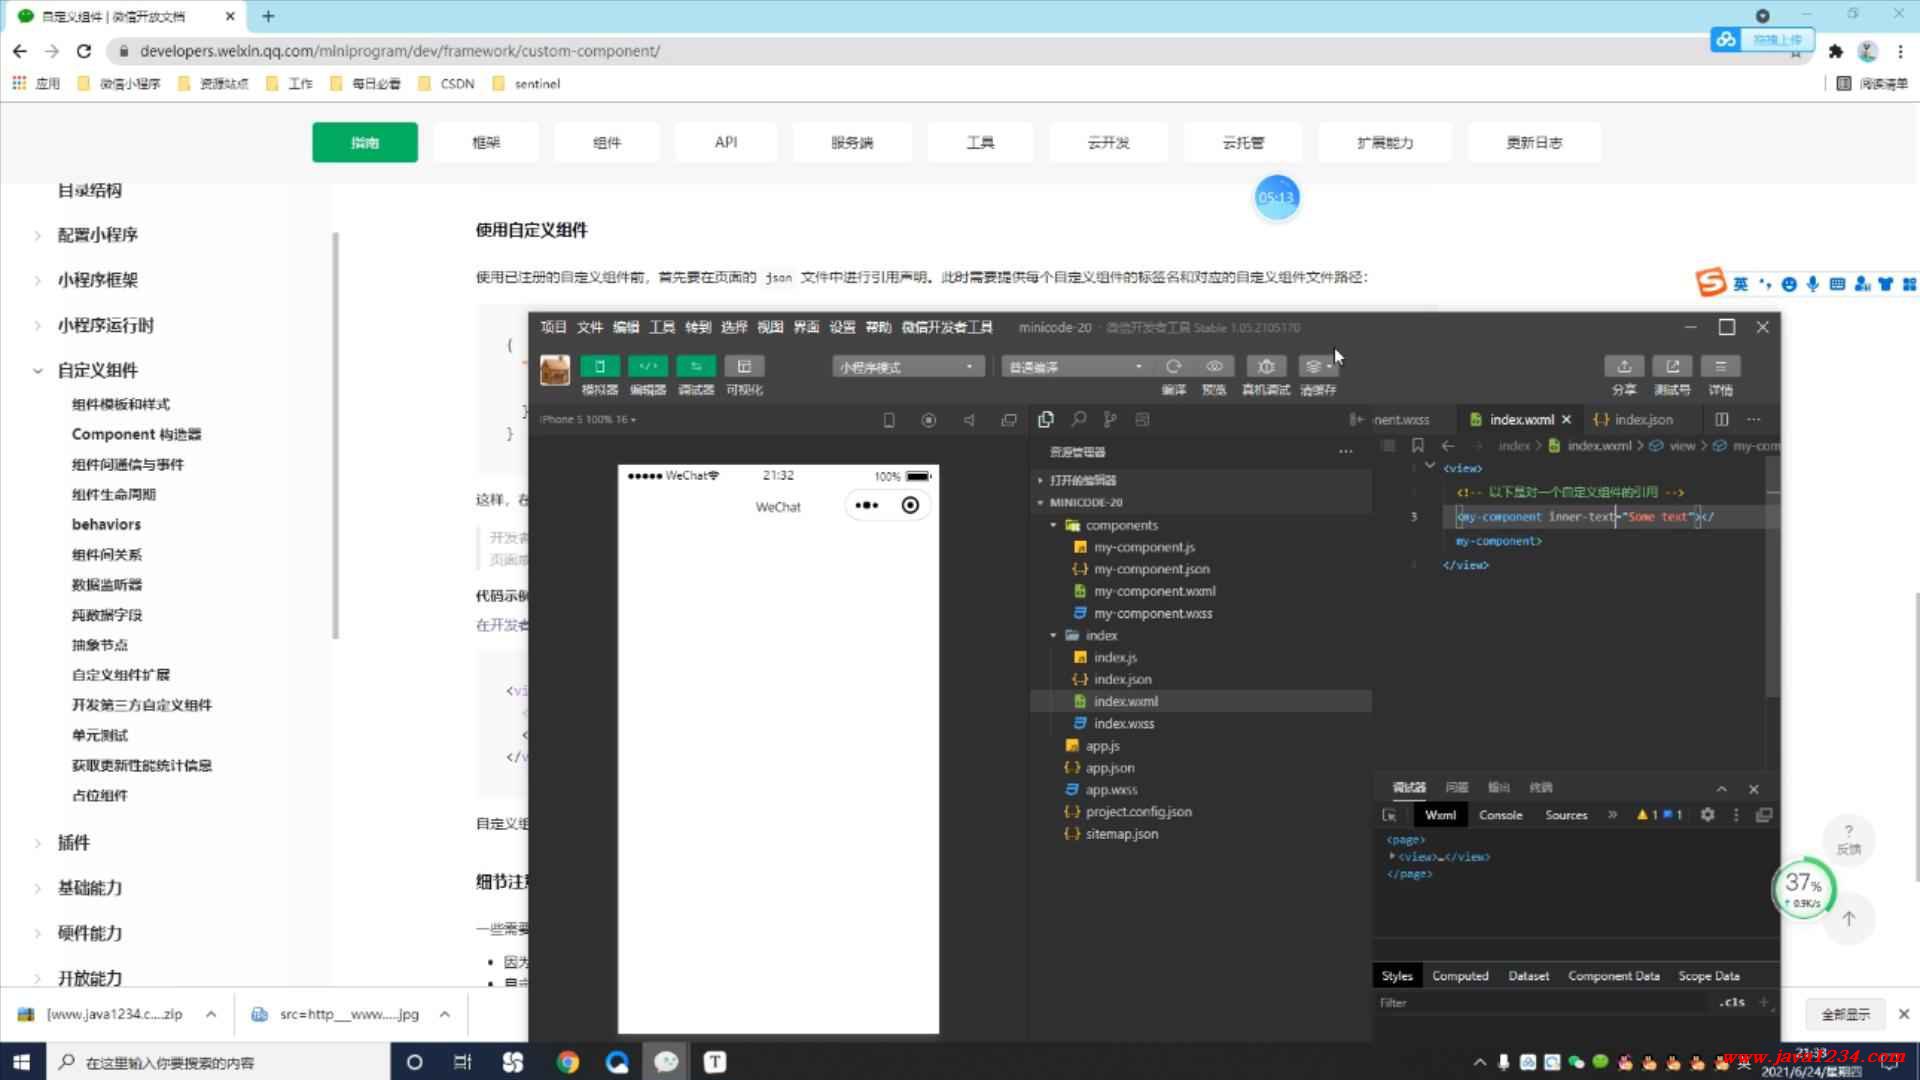Click the preview eye icon
1920x1080 pixels.
pos(1214,366)
